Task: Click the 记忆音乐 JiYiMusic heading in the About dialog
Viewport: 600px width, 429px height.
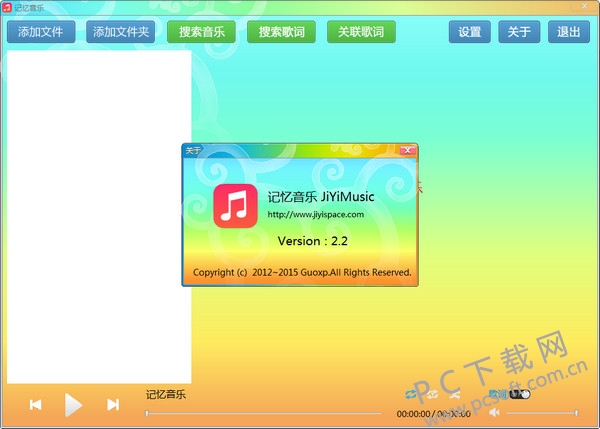Action: pyautogui.click(x=321, y=197)
